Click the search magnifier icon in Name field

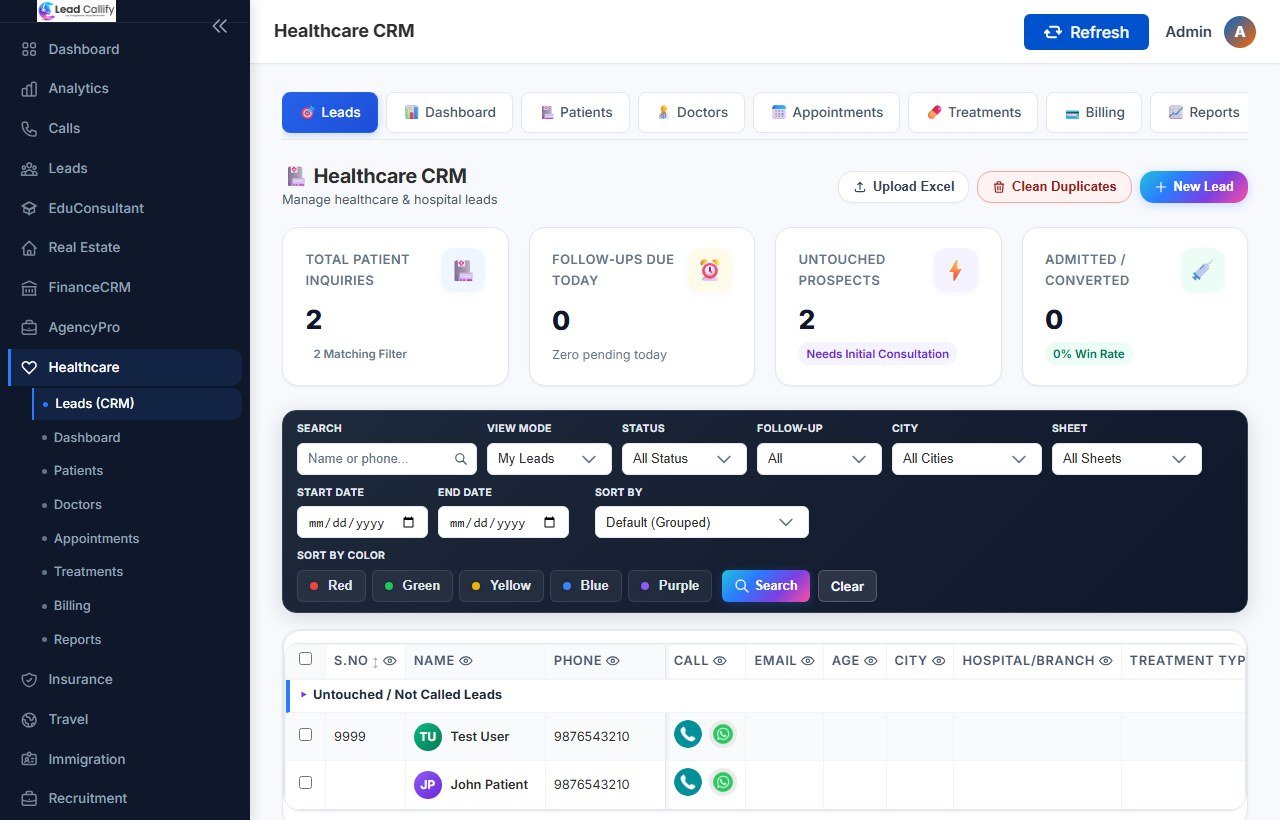tap(461, 459)
